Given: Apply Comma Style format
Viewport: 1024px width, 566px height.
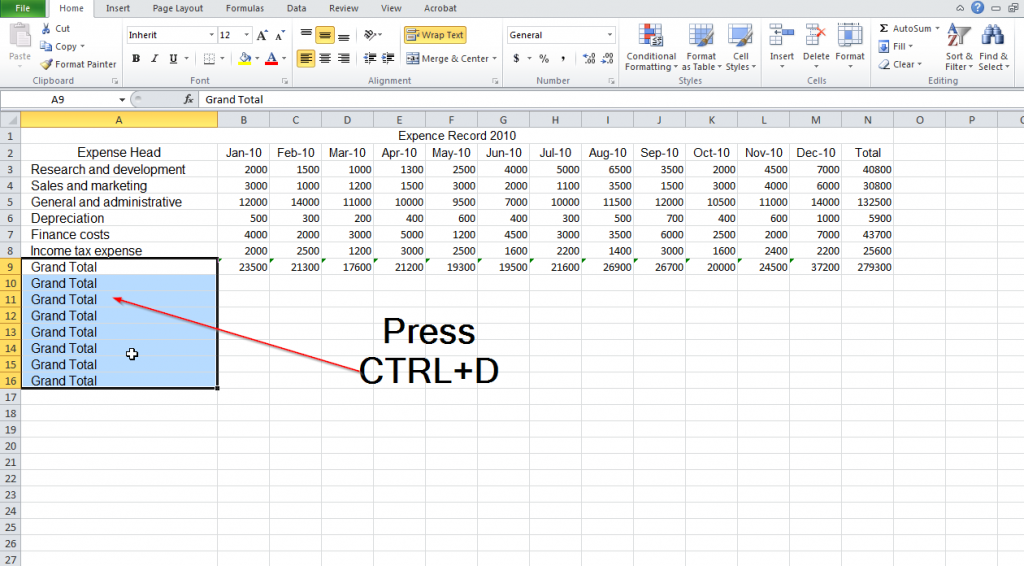Looking at the screenshot, I should coord(563,59).
